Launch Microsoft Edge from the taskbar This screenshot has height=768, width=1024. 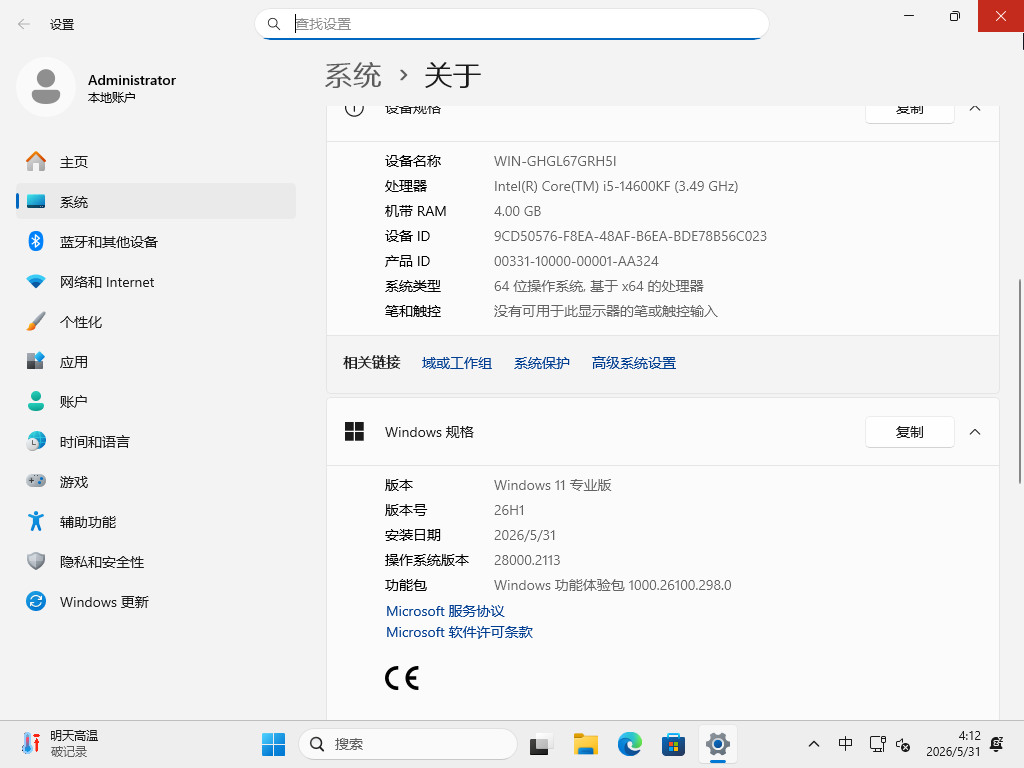click(630, 744)
